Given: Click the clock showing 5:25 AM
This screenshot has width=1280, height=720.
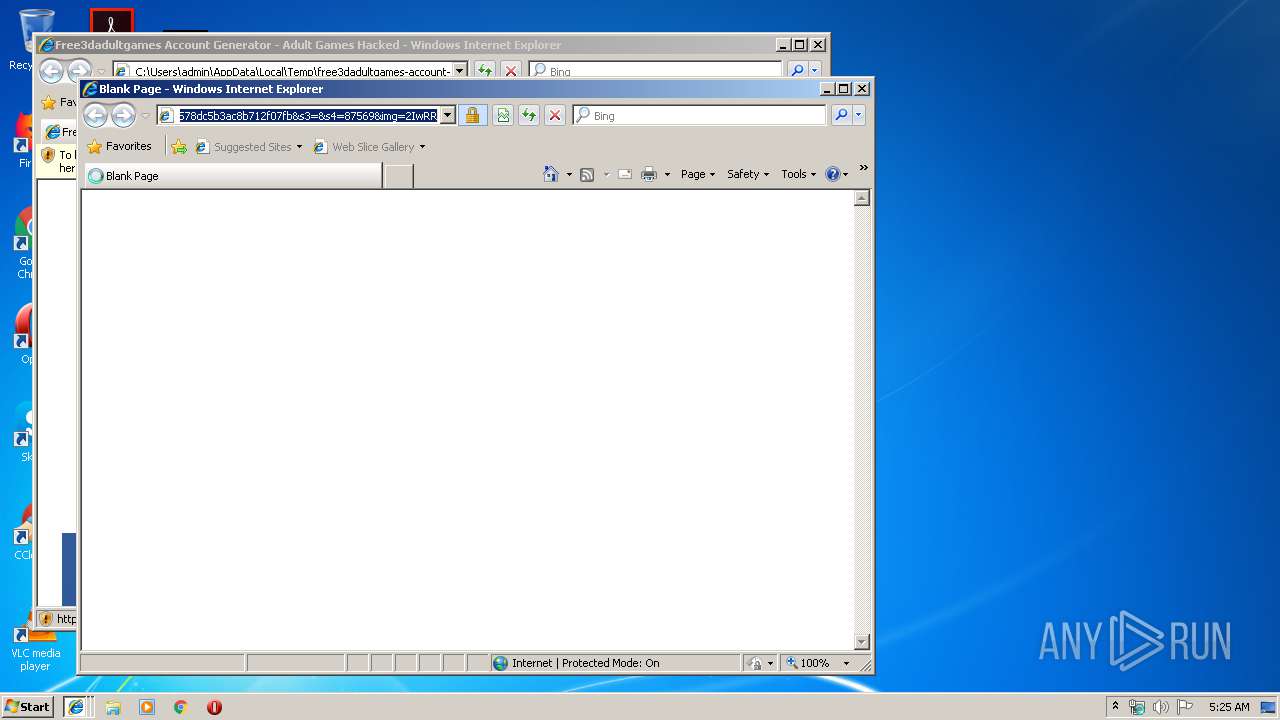Looking at the screenshot, I should click(x=1229, y=707).
